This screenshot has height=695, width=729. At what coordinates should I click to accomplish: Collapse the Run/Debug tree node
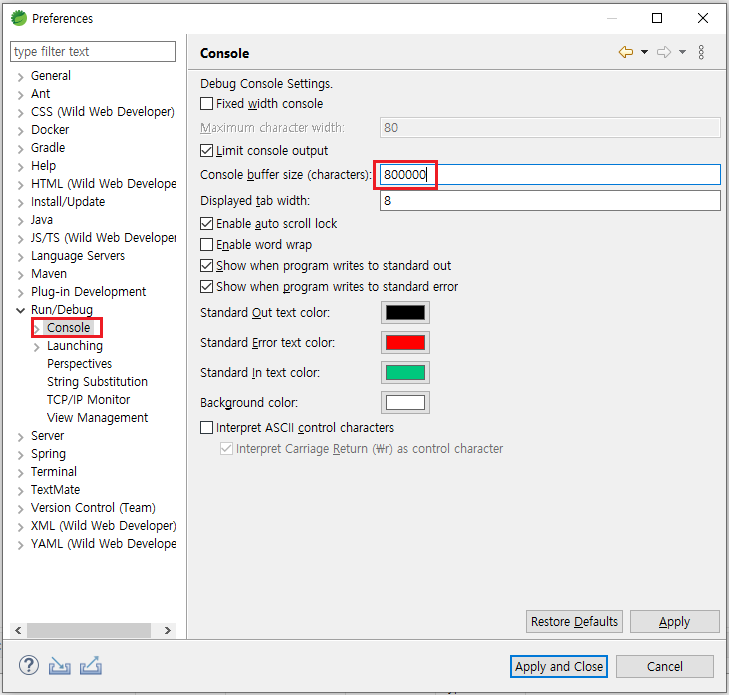(20, 310)
